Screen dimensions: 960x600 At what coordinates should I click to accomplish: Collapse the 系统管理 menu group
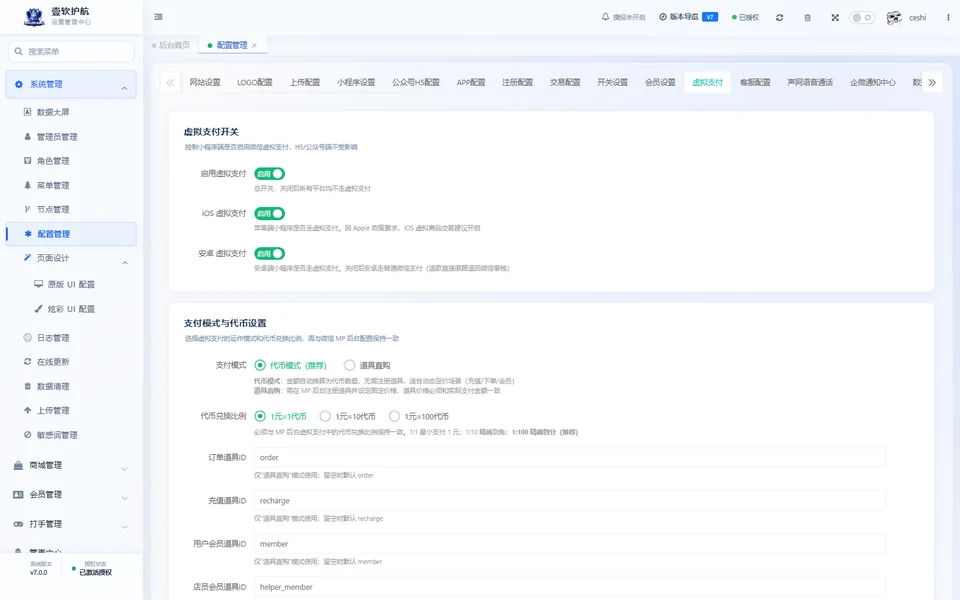[71, 84]
